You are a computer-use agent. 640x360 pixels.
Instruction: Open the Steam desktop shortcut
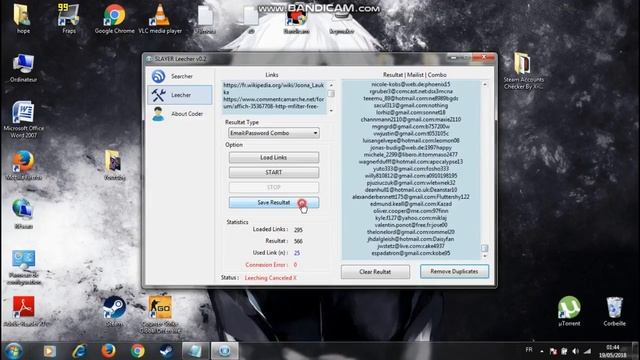[114, 311]
